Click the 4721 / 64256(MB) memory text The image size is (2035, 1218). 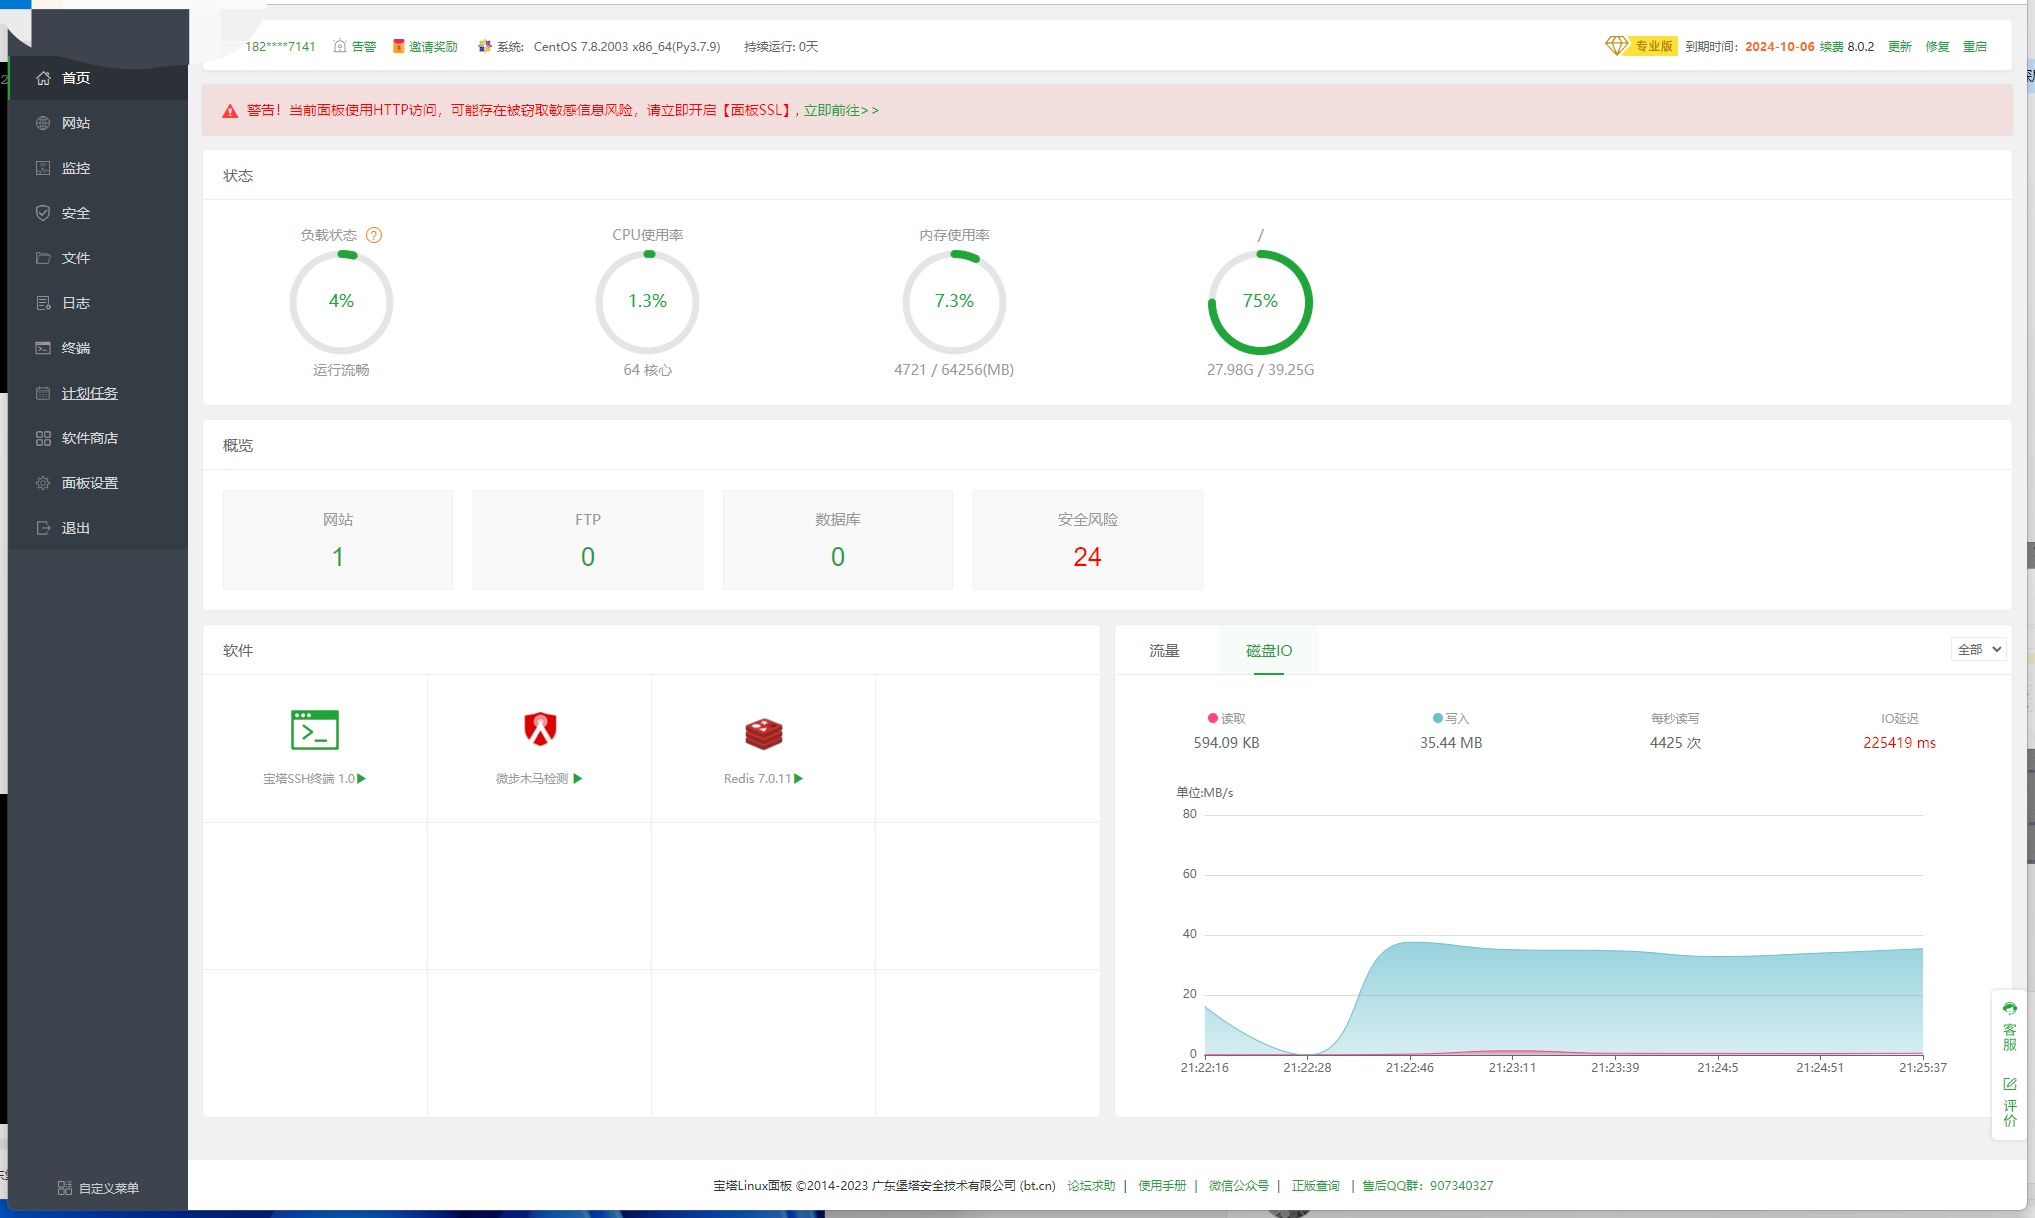coord(954,370)
